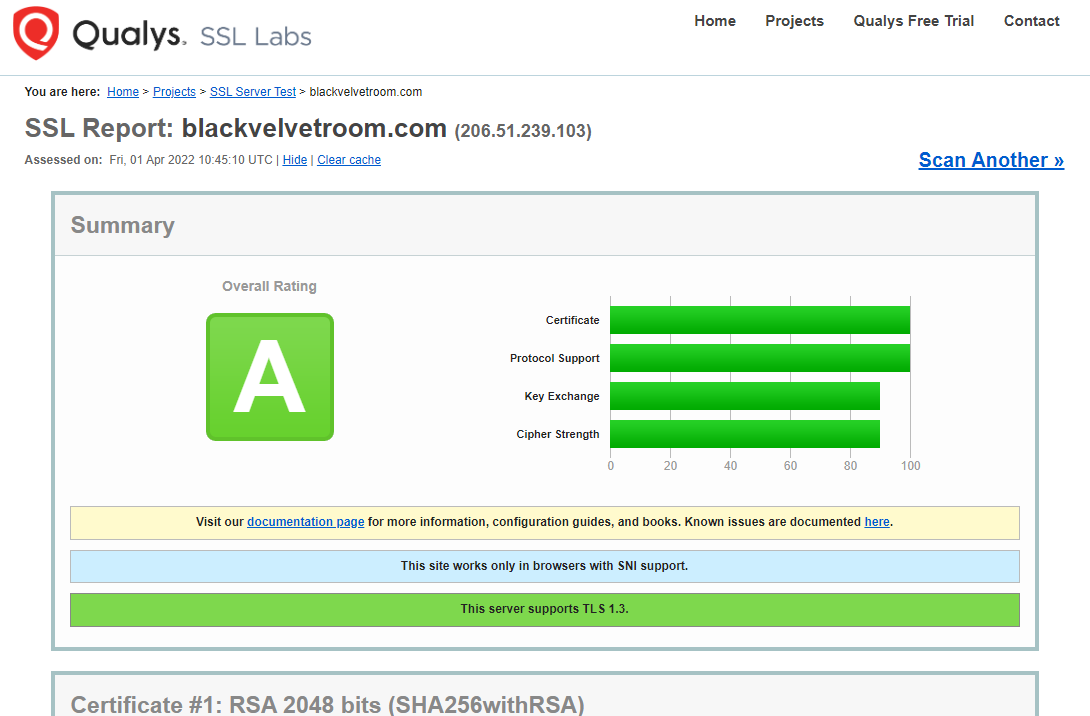Open the Home navigation menu item

(x=715, y=21)
